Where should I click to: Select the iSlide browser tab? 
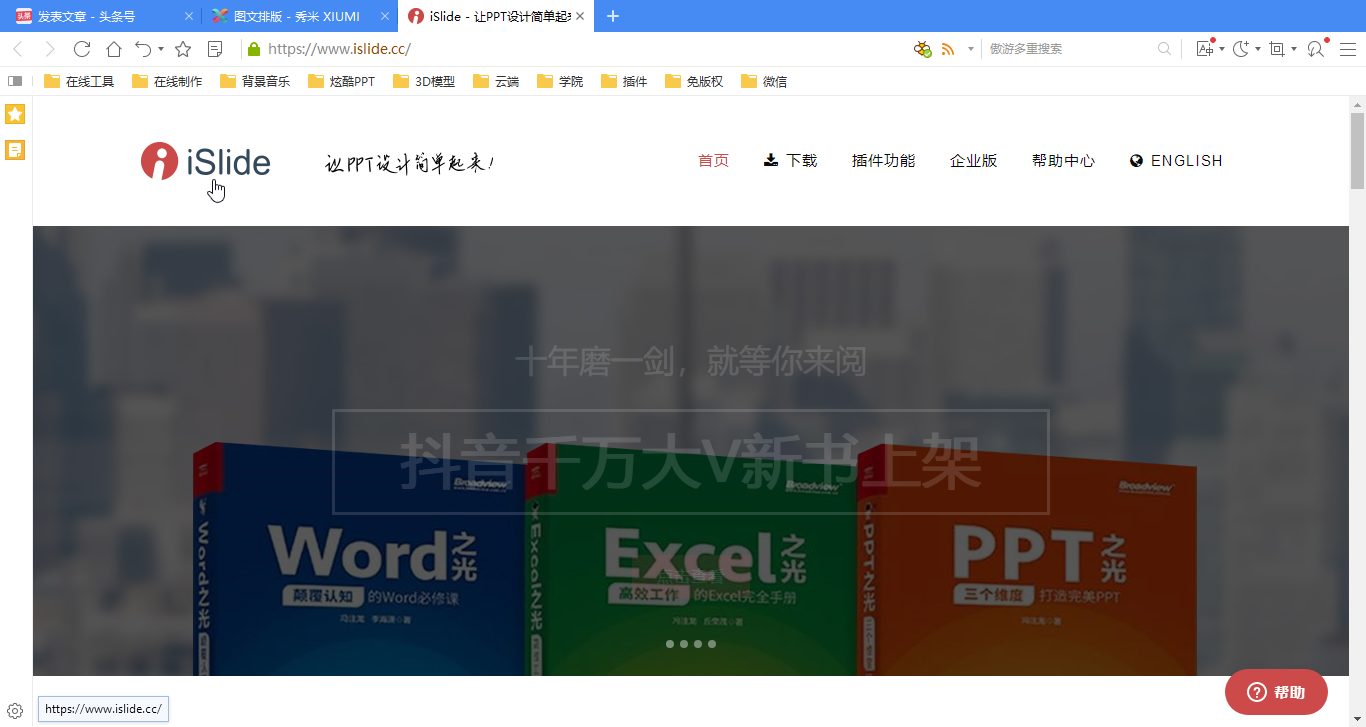tap(495, 16)
